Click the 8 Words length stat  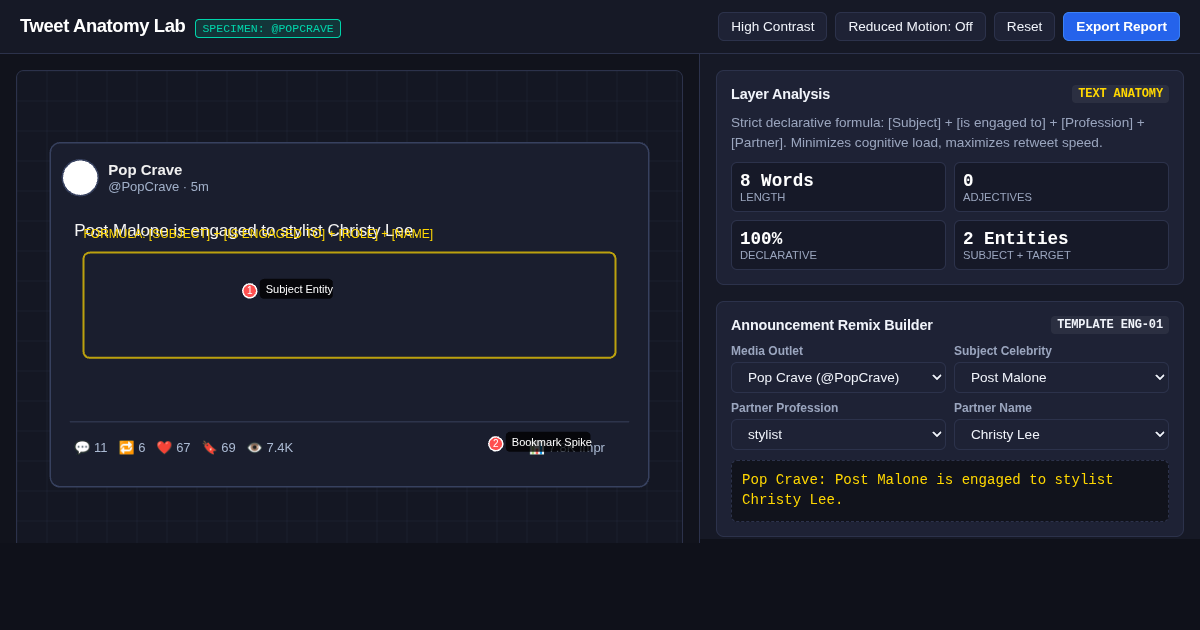[838, 187]
